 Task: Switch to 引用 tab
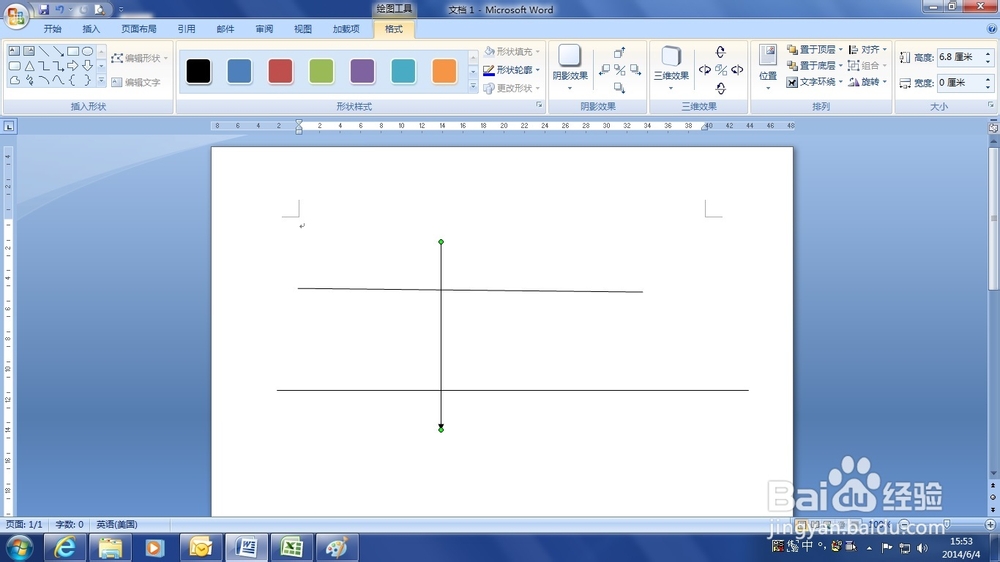tap(186, 29)
